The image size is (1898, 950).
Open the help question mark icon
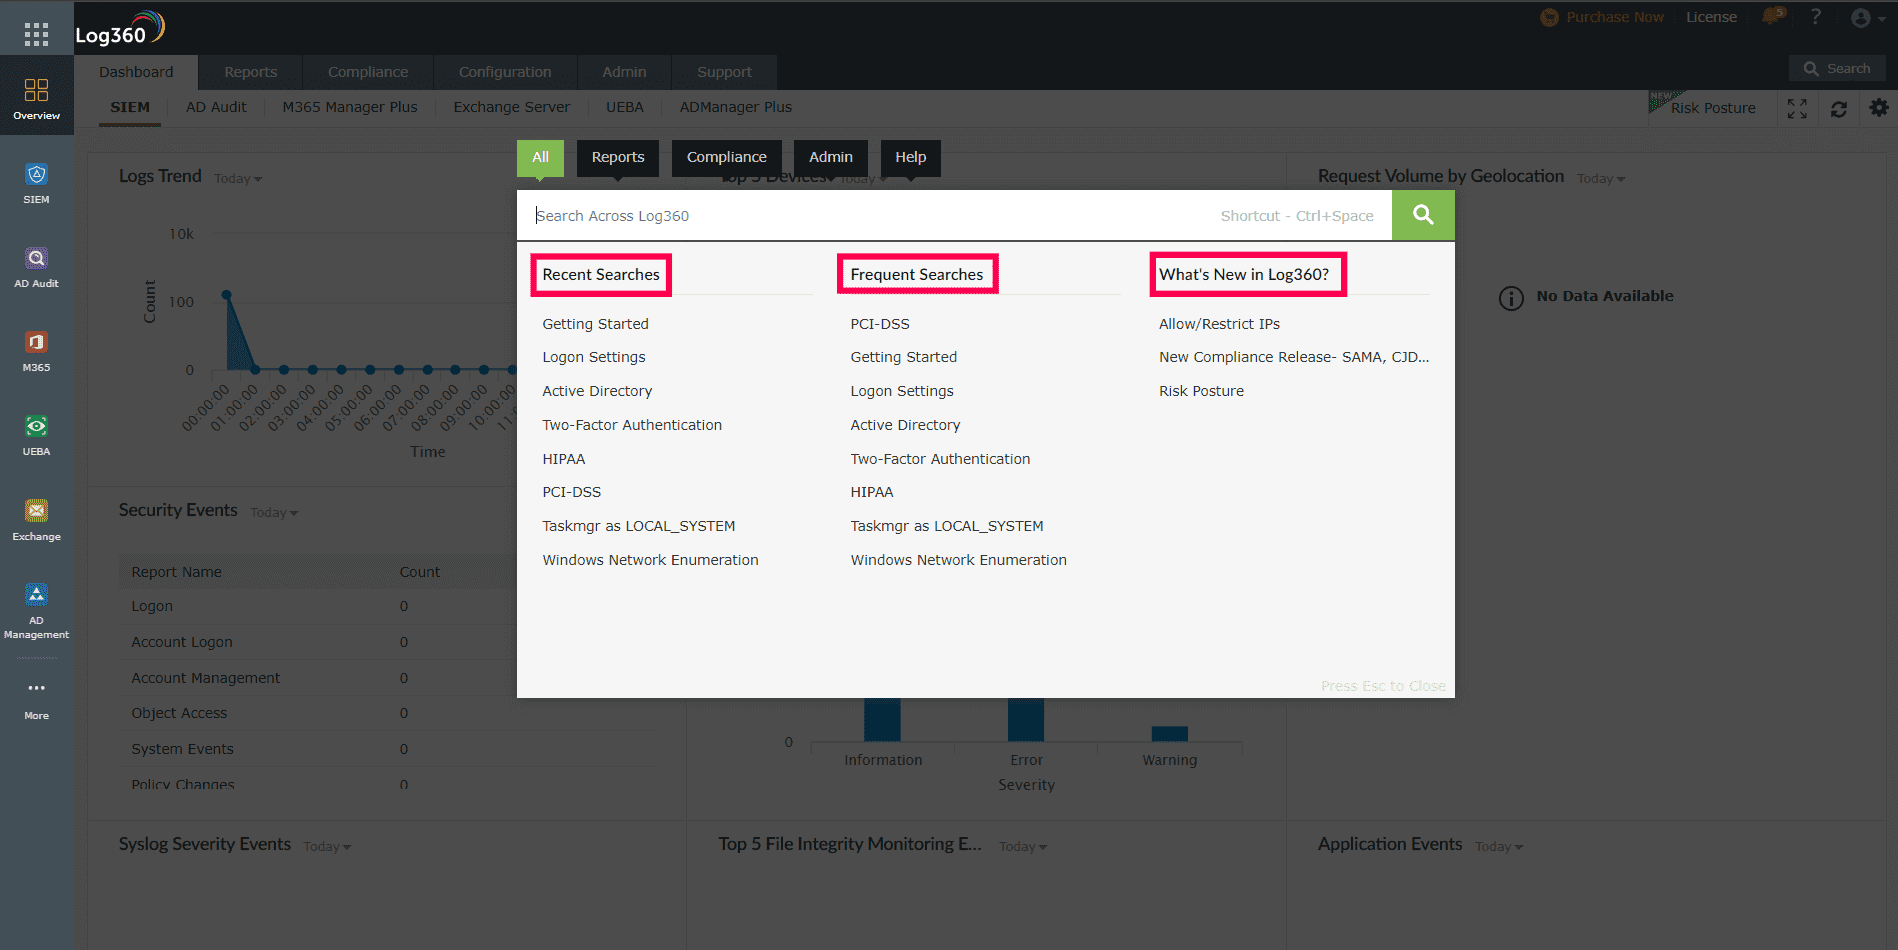point(1816,17)
